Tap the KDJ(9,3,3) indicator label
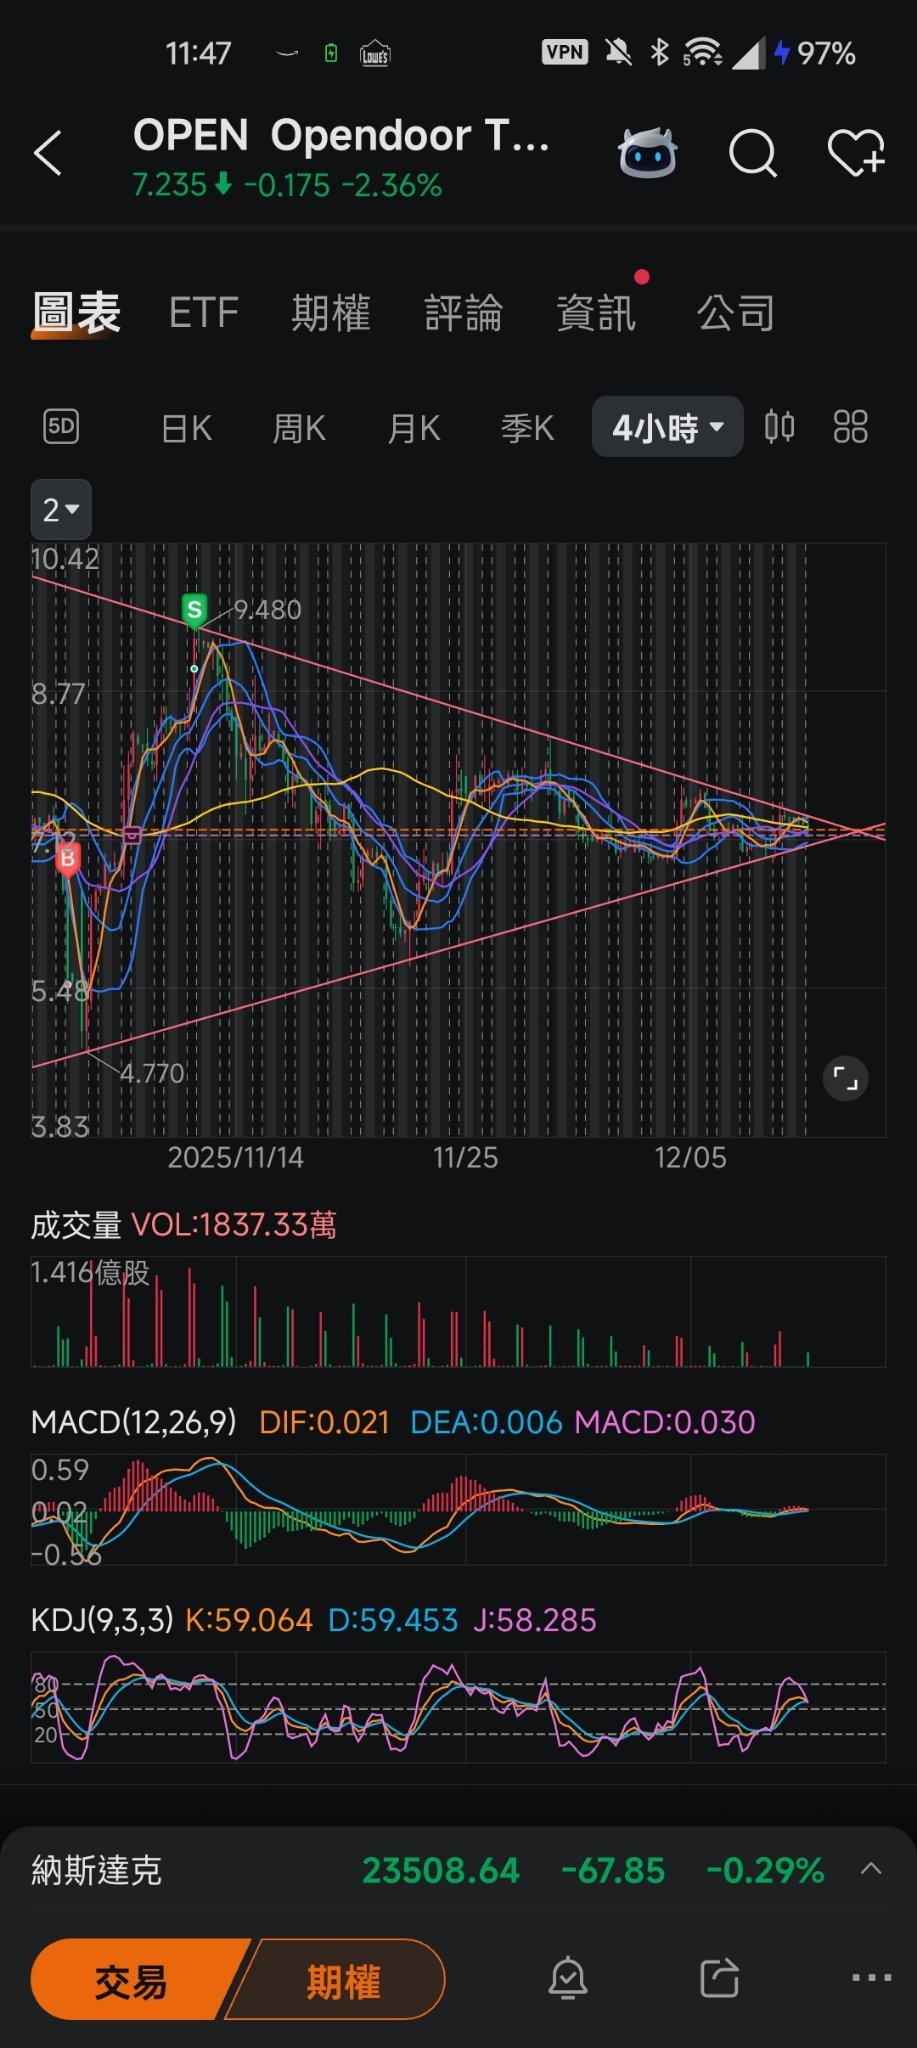The width and height of the screenshot is (917, 2048). click(102, 1620)
